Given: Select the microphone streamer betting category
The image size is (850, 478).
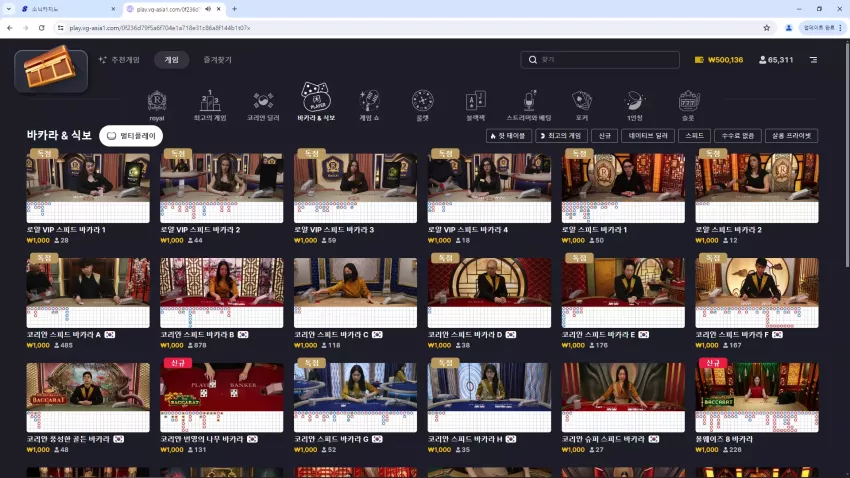Looking at the screenshot, I should click(x=529, y=106).
